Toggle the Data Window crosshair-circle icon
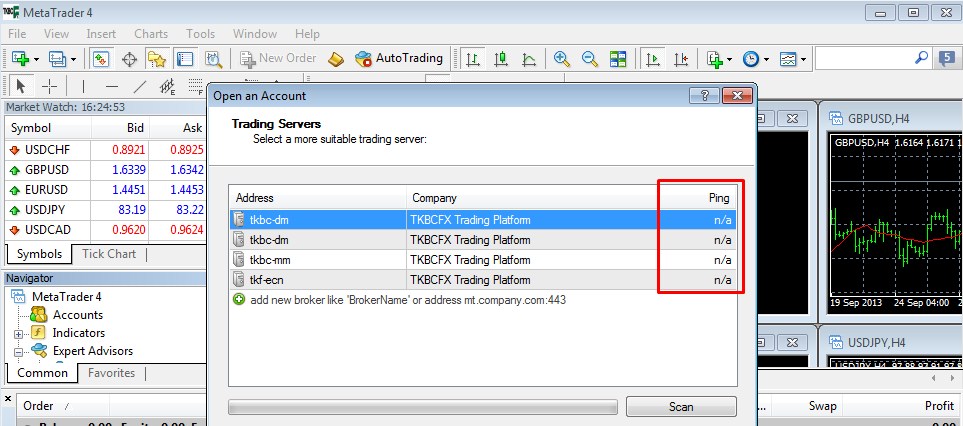This screenshot has width=963, height=426. coord(129,59)
